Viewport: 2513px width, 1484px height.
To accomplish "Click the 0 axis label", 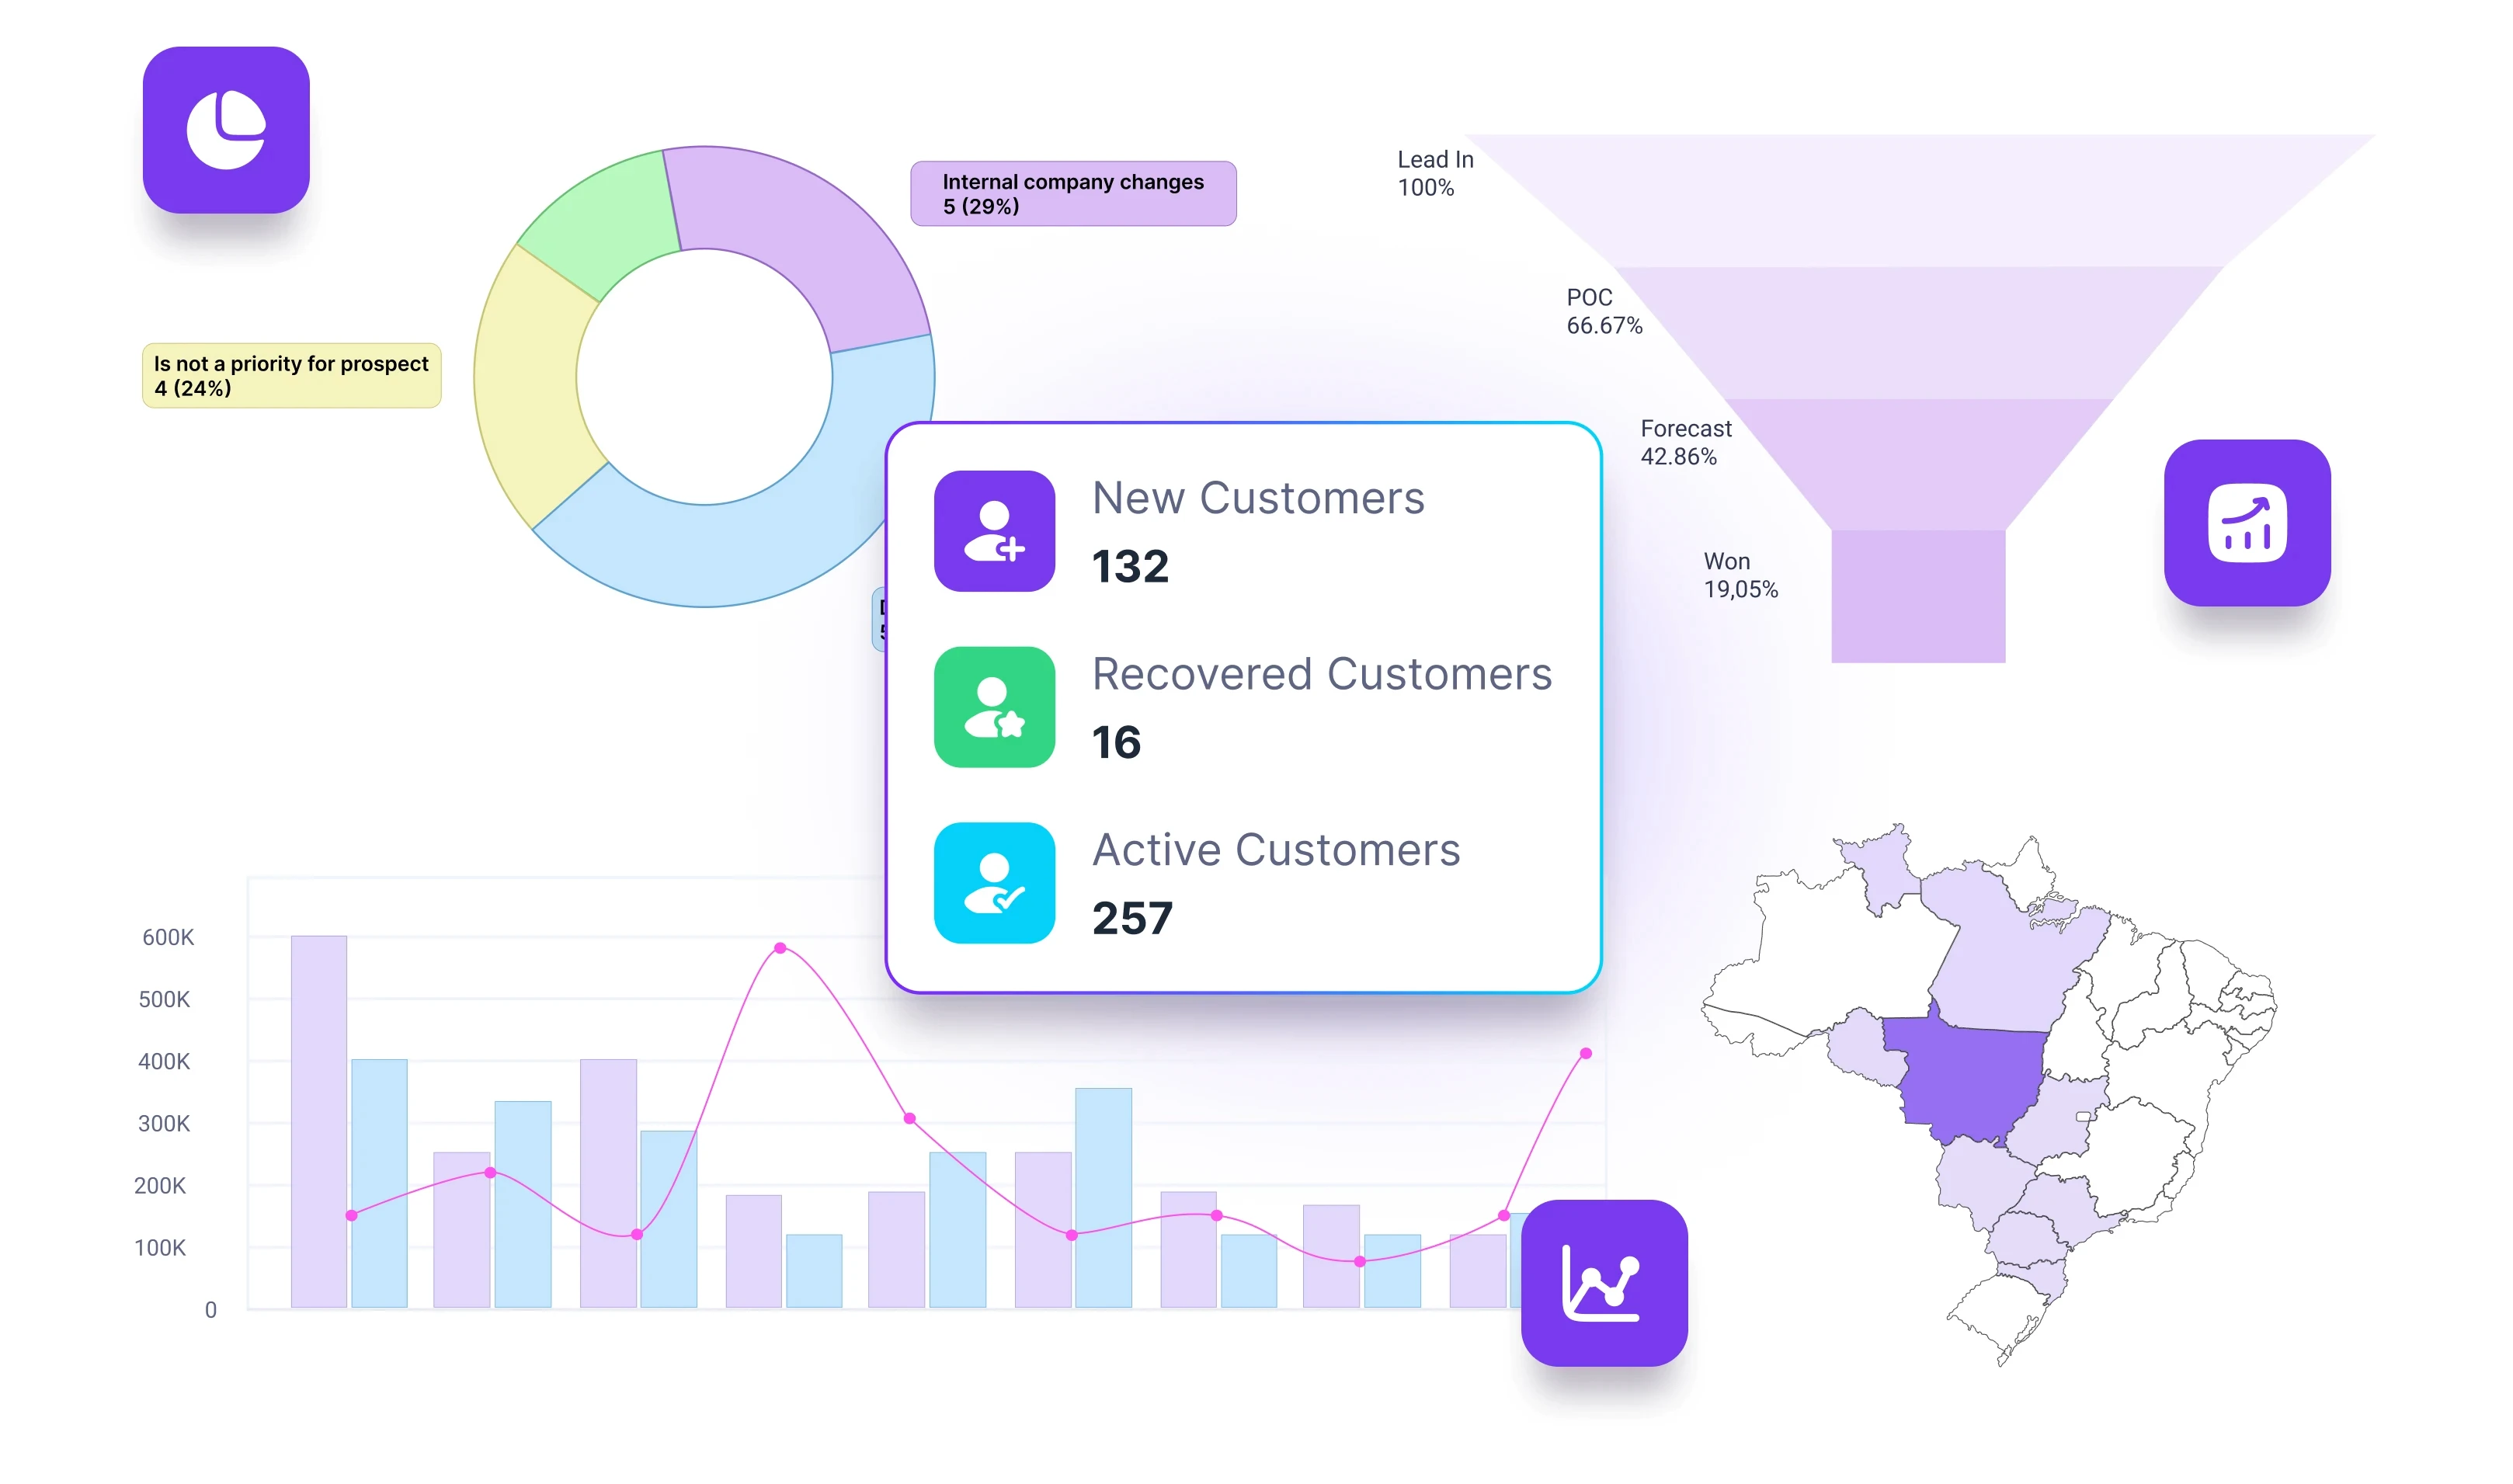I will [x=211, y=1310].
